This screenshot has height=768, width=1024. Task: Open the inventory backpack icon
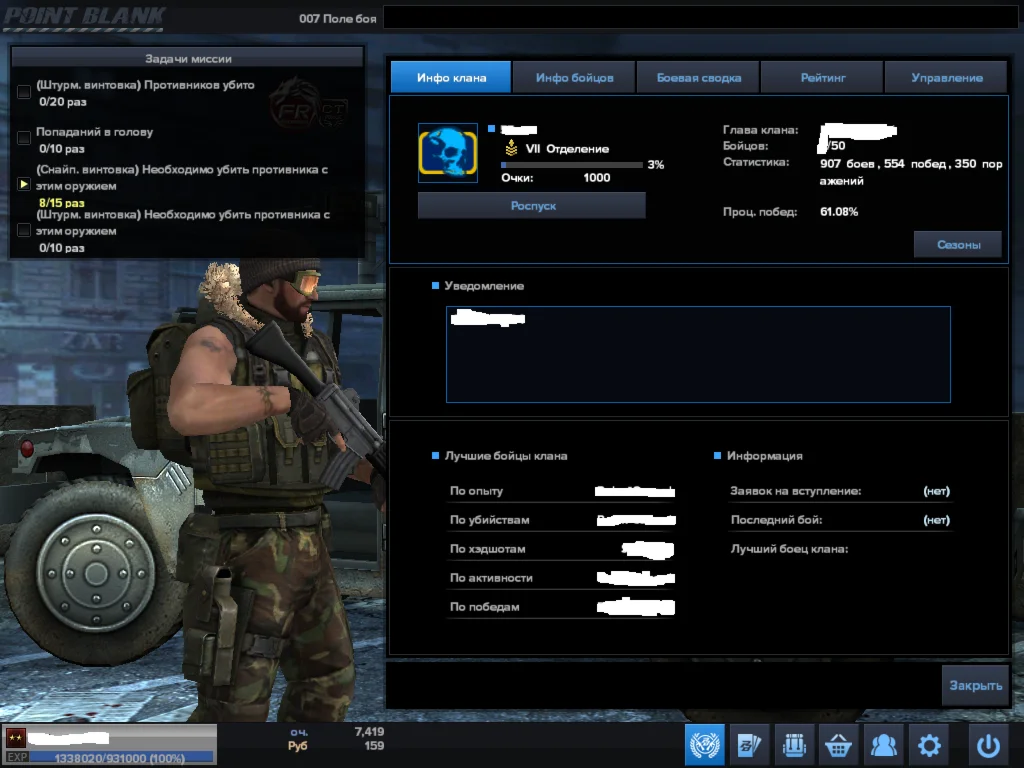pos(794,744)
